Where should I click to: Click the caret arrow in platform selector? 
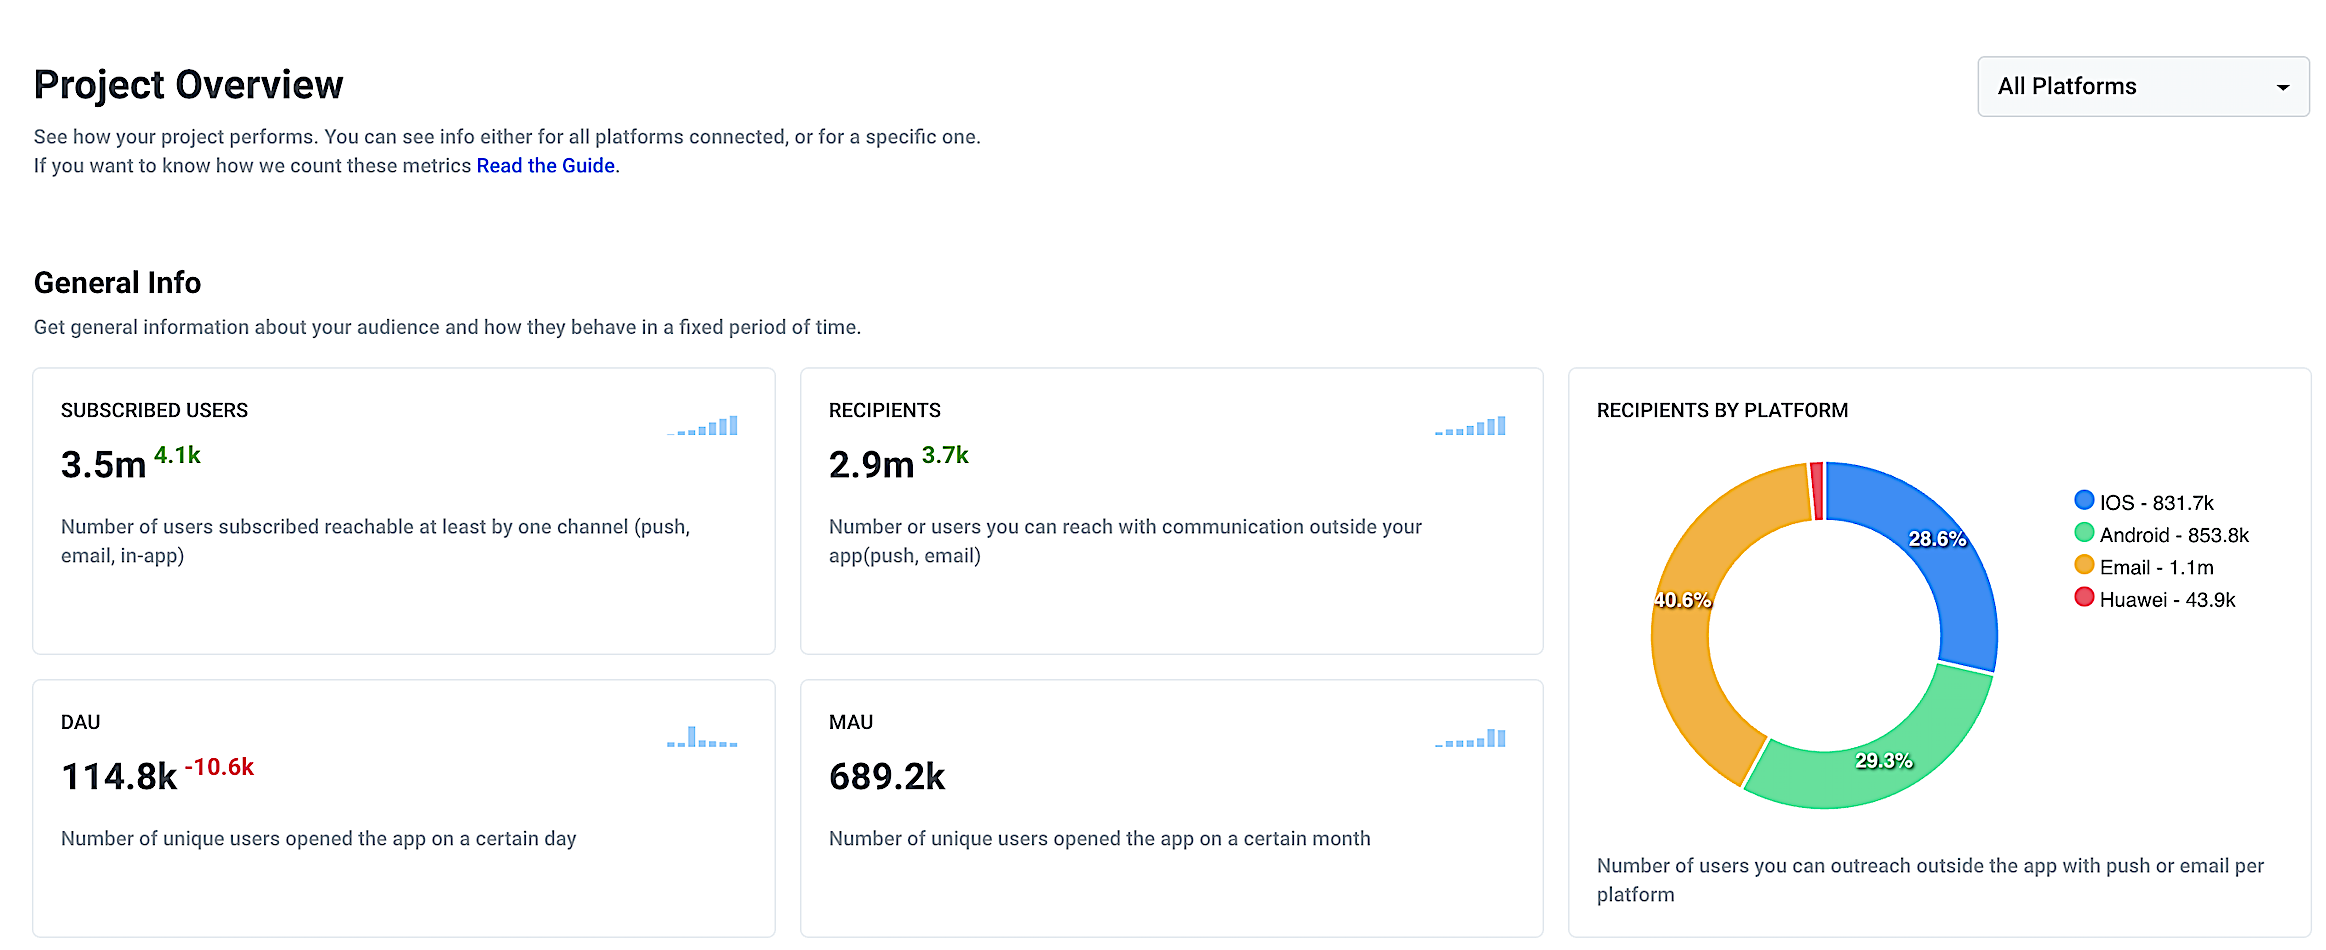point(2282,88)
